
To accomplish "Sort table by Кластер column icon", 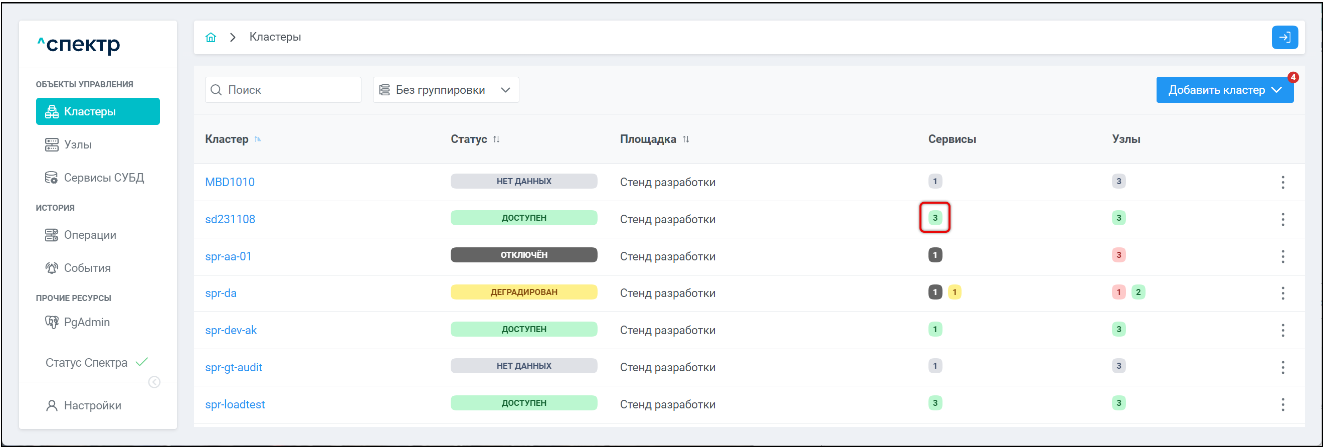I will [257, 139].
